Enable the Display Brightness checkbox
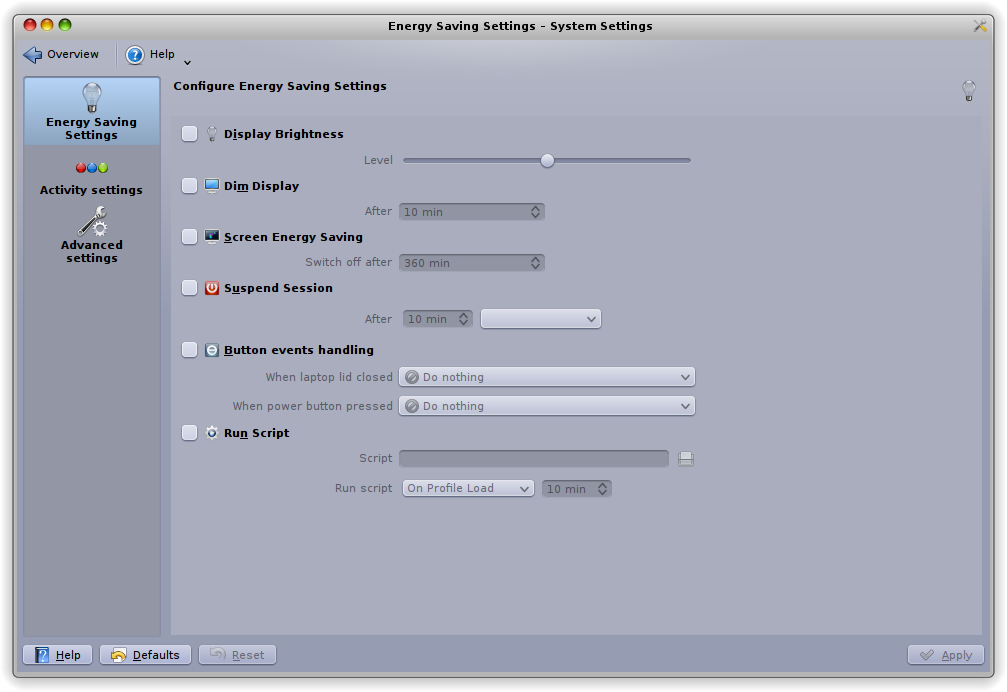The image size is (1007, 692). pyautogui.click(x=190, y=134)
